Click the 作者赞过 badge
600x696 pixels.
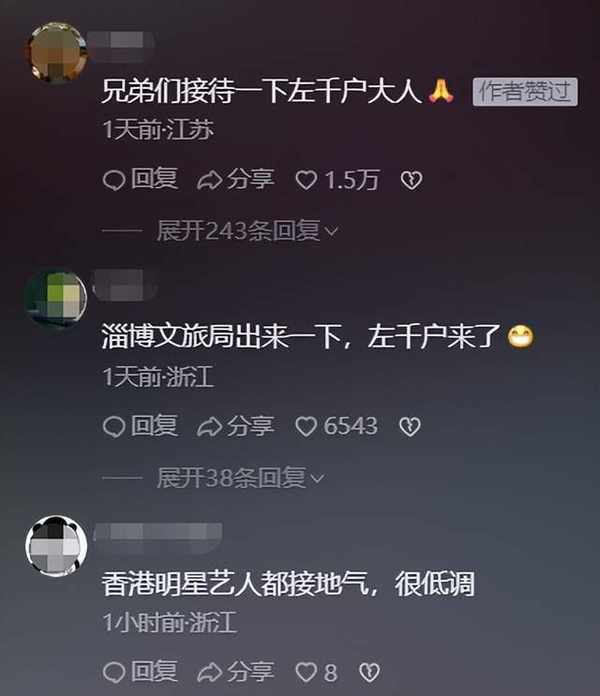(525, 91)
